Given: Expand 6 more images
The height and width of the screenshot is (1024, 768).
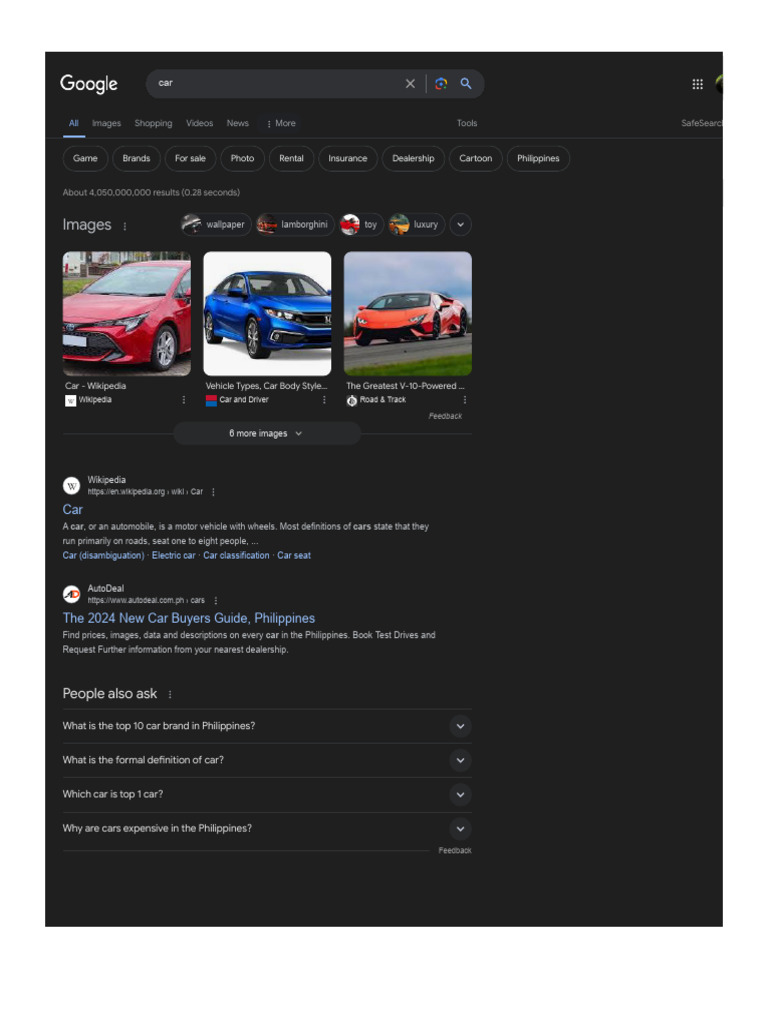Looking at the screenshot, I should click(x=267, y=434).
